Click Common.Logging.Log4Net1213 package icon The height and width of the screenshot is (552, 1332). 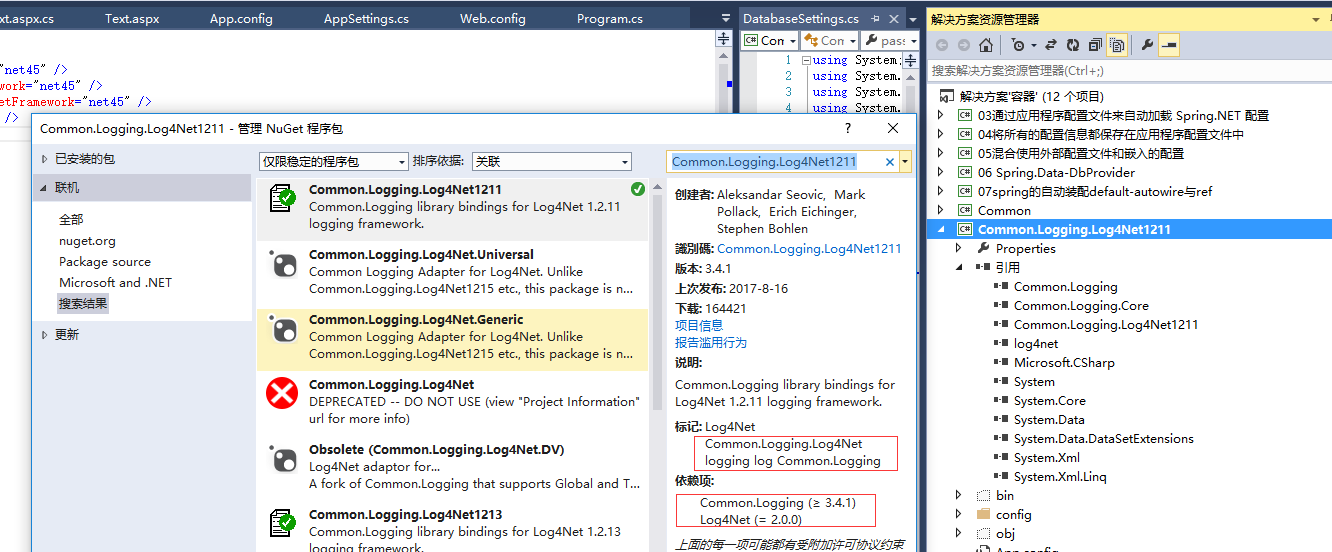[x=282, y=524]
